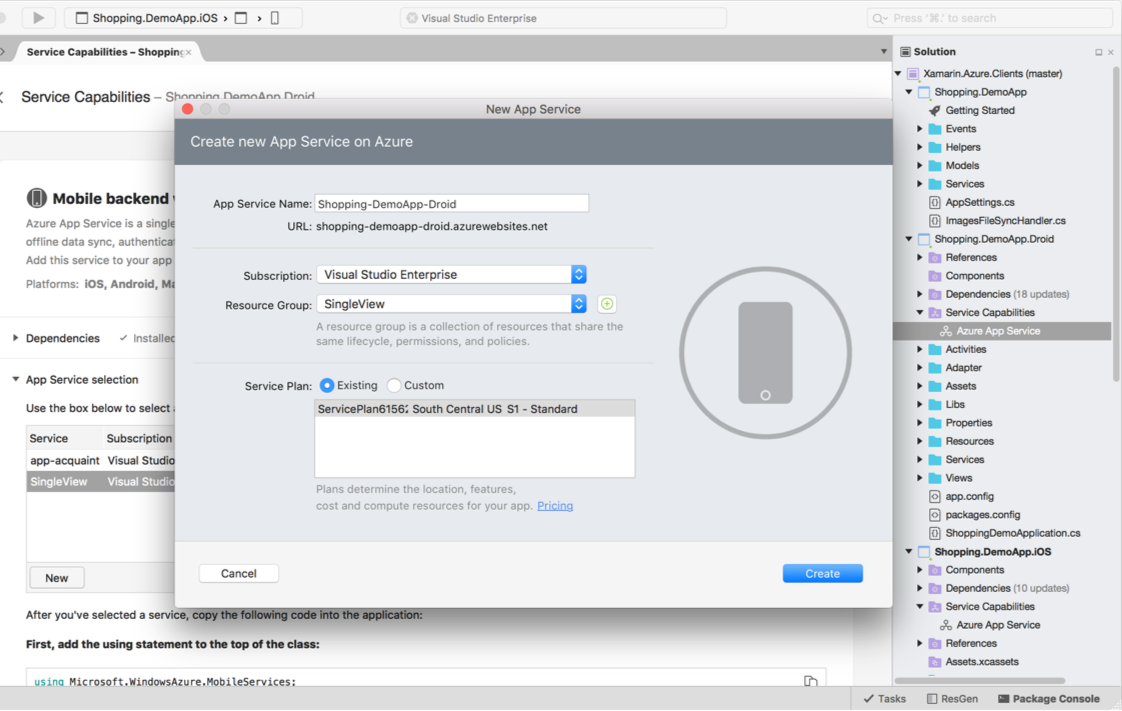Screen dimensions: 1122x711
Task: Open the Resource Group dropdown
Action: coord(452,304)
